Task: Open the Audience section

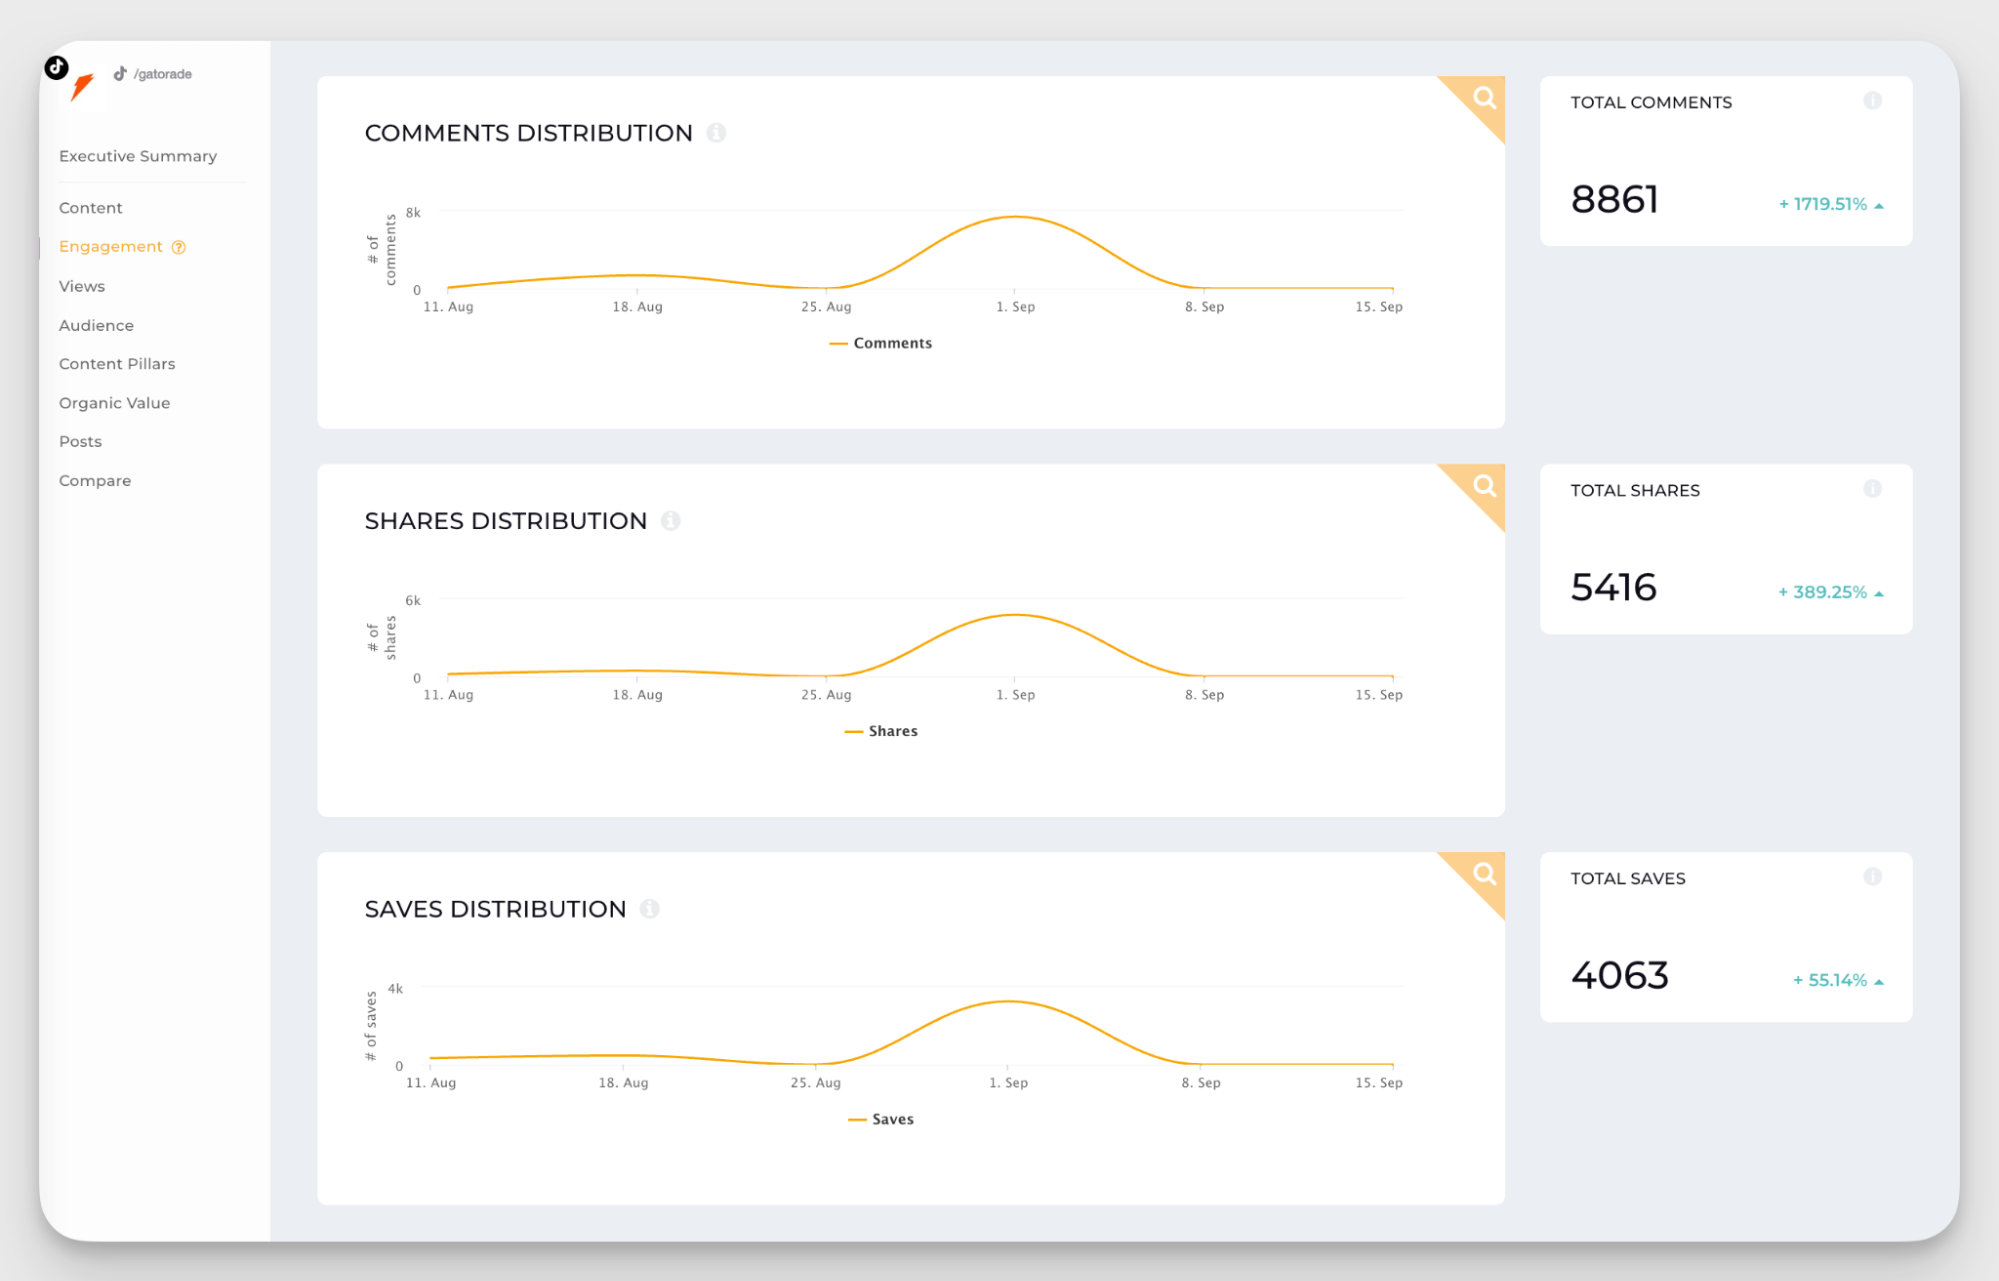Action: pos(96,325)
